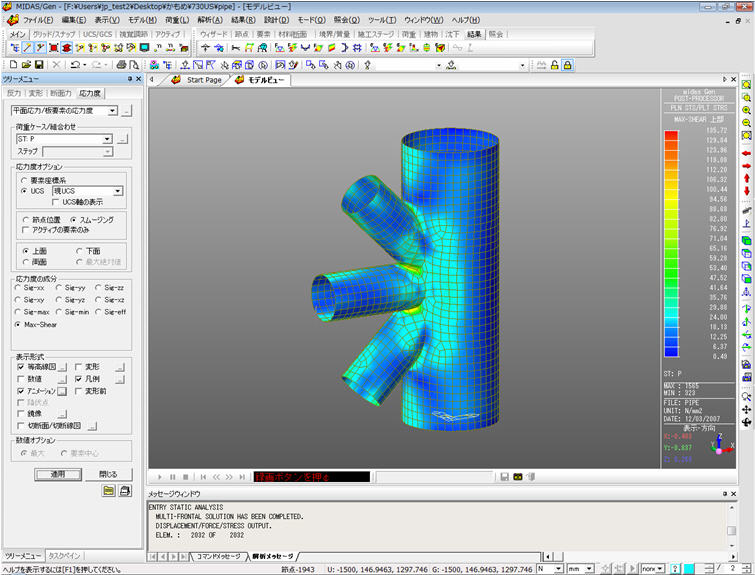
Task: Click the browse button beside ST: P dropdown
Action: [x=123, y=139]
